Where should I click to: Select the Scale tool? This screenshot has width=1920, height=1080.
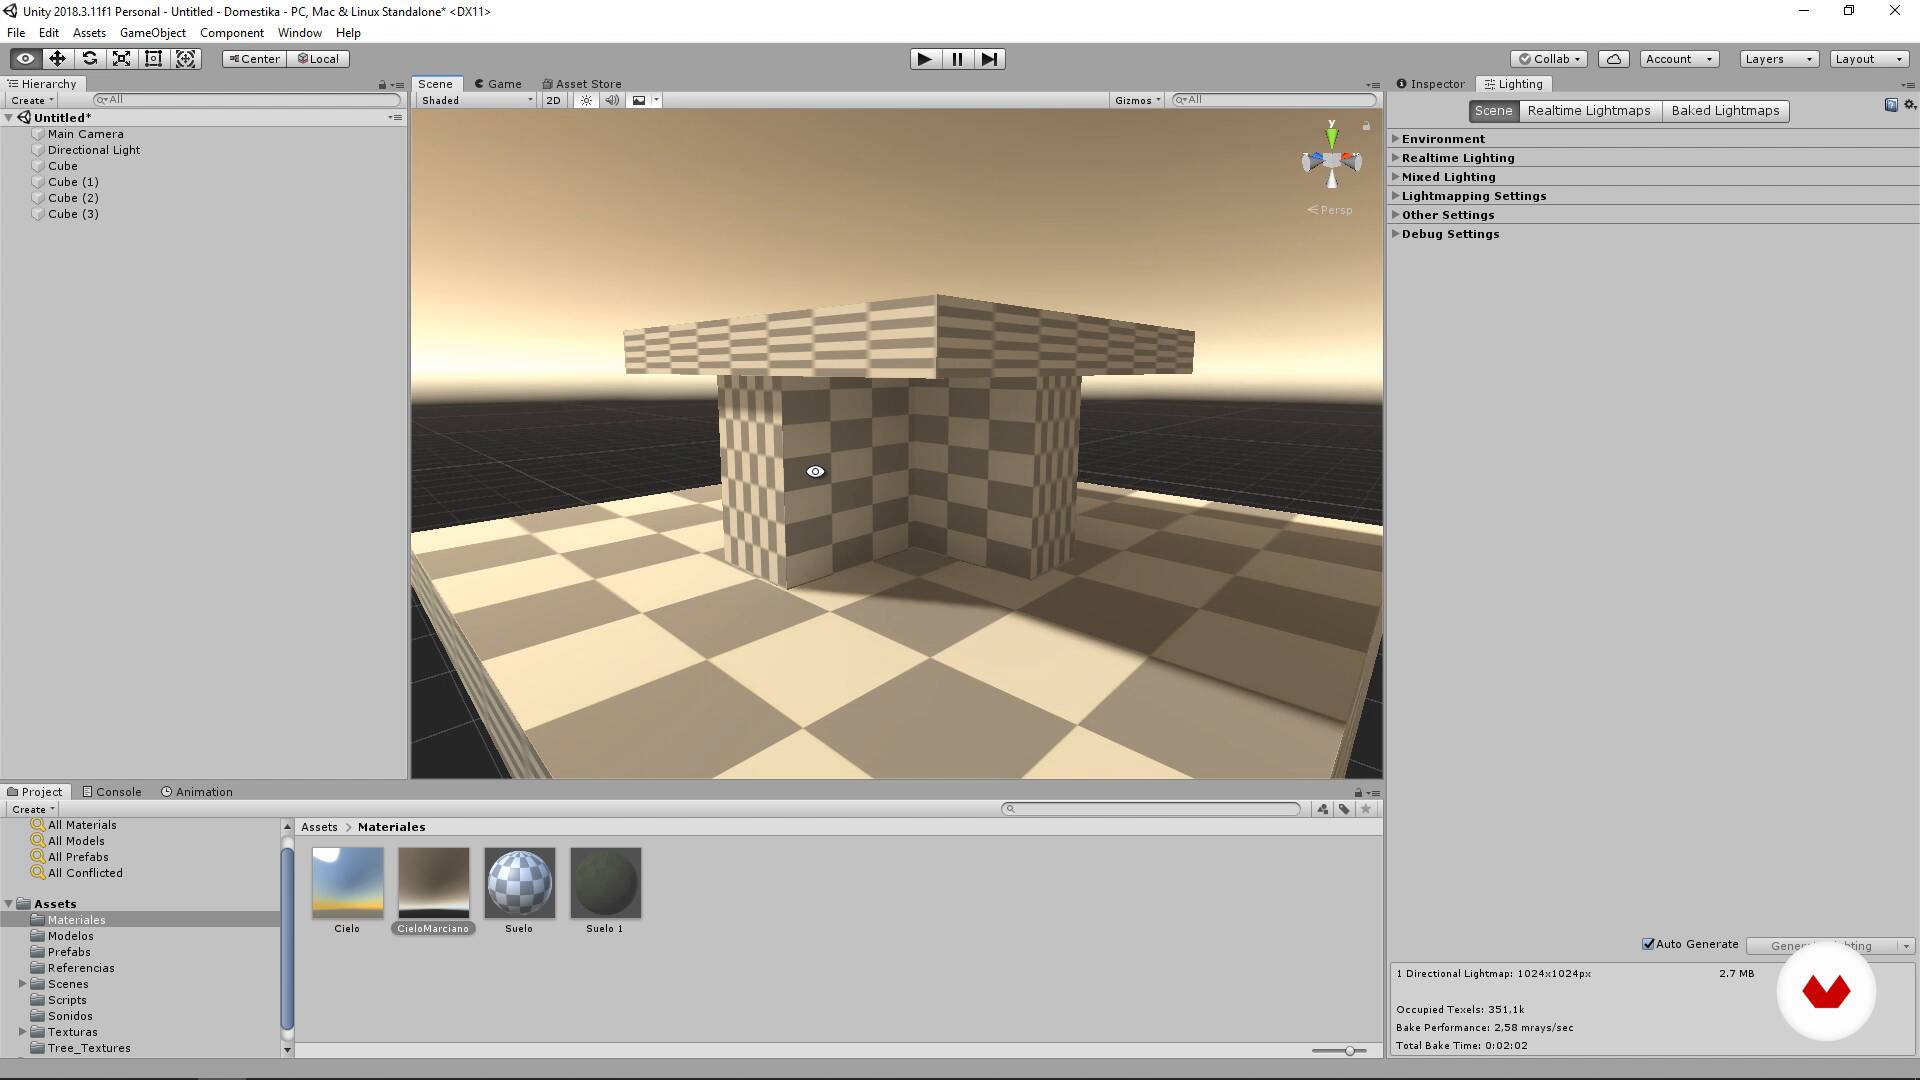coord(121,59)
